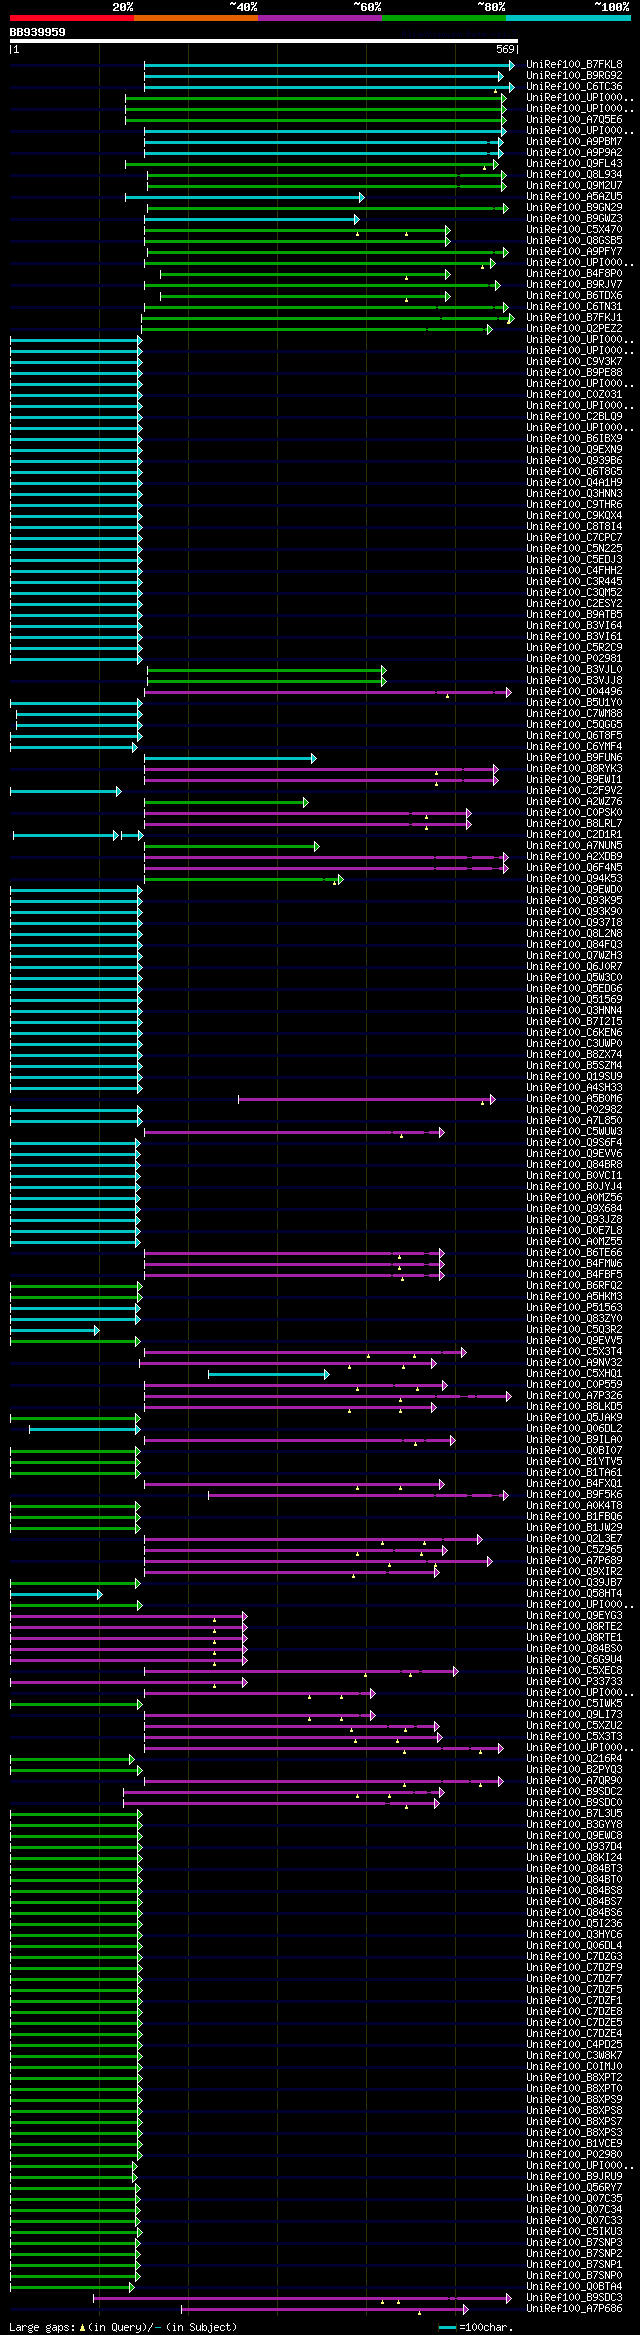
Task: Select the label UniRef100_Q9FL43
Action: pos(574,164)
